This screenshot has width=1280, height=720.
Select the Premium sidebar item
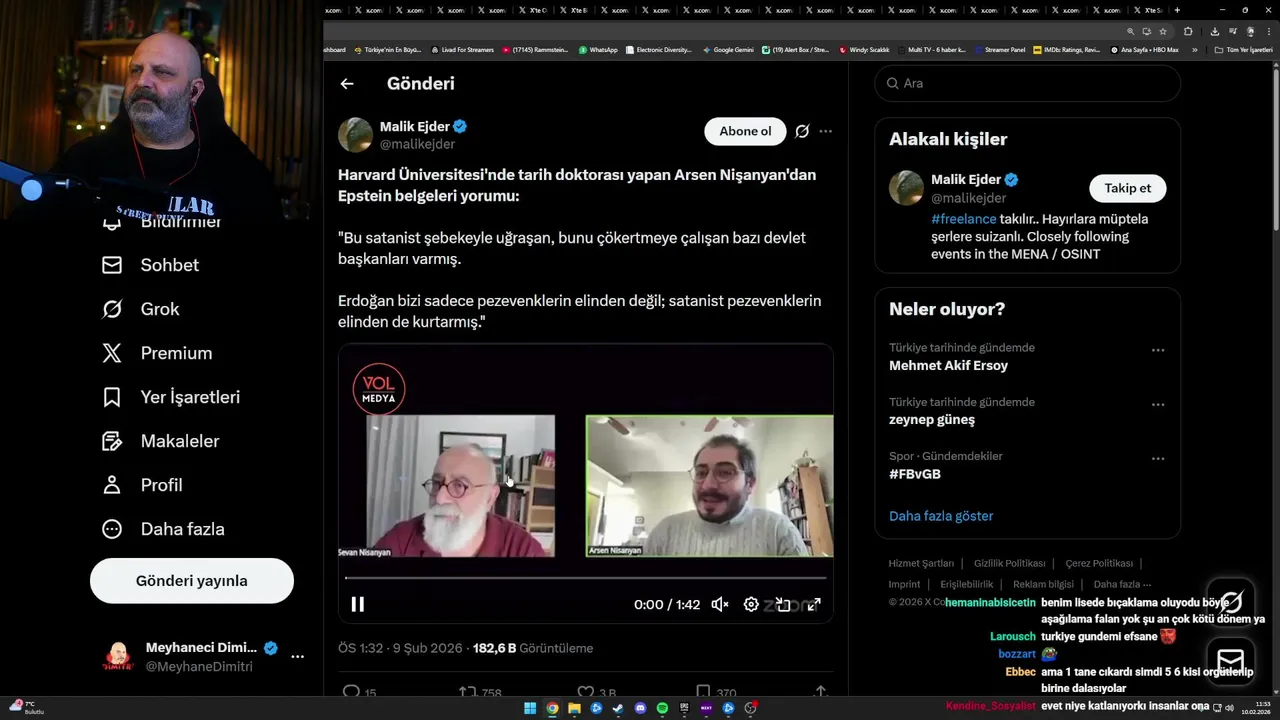click(x=157, y=353)
